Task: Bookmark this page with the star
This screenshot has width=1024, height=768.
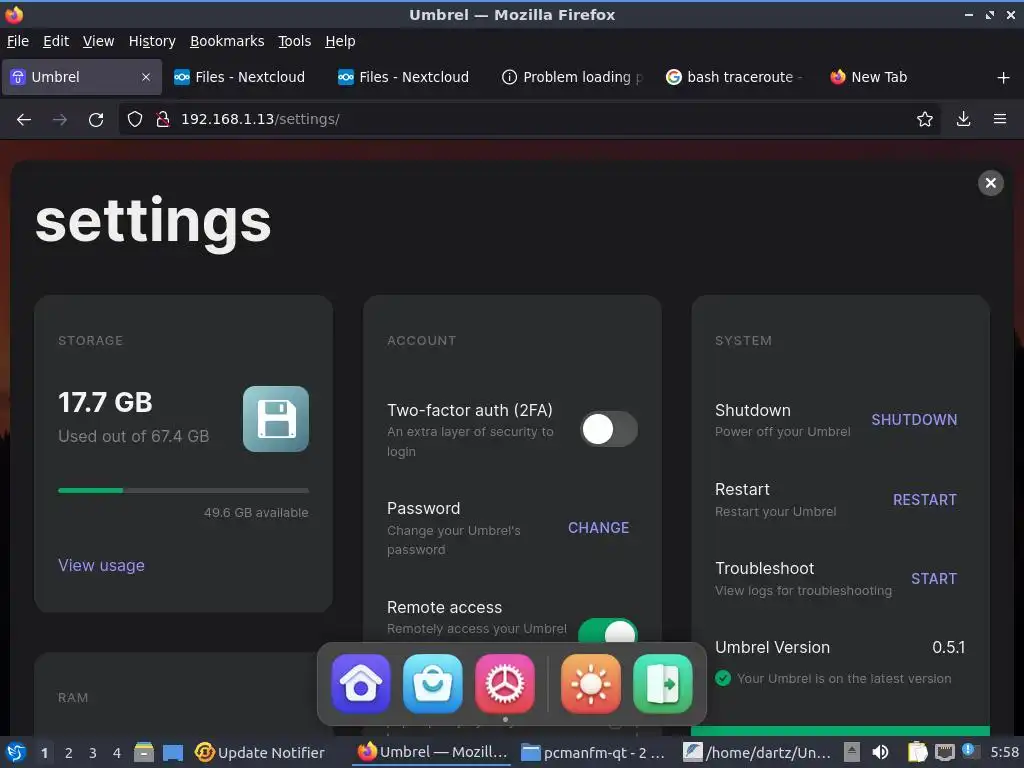Action: (x=924, y=119)
